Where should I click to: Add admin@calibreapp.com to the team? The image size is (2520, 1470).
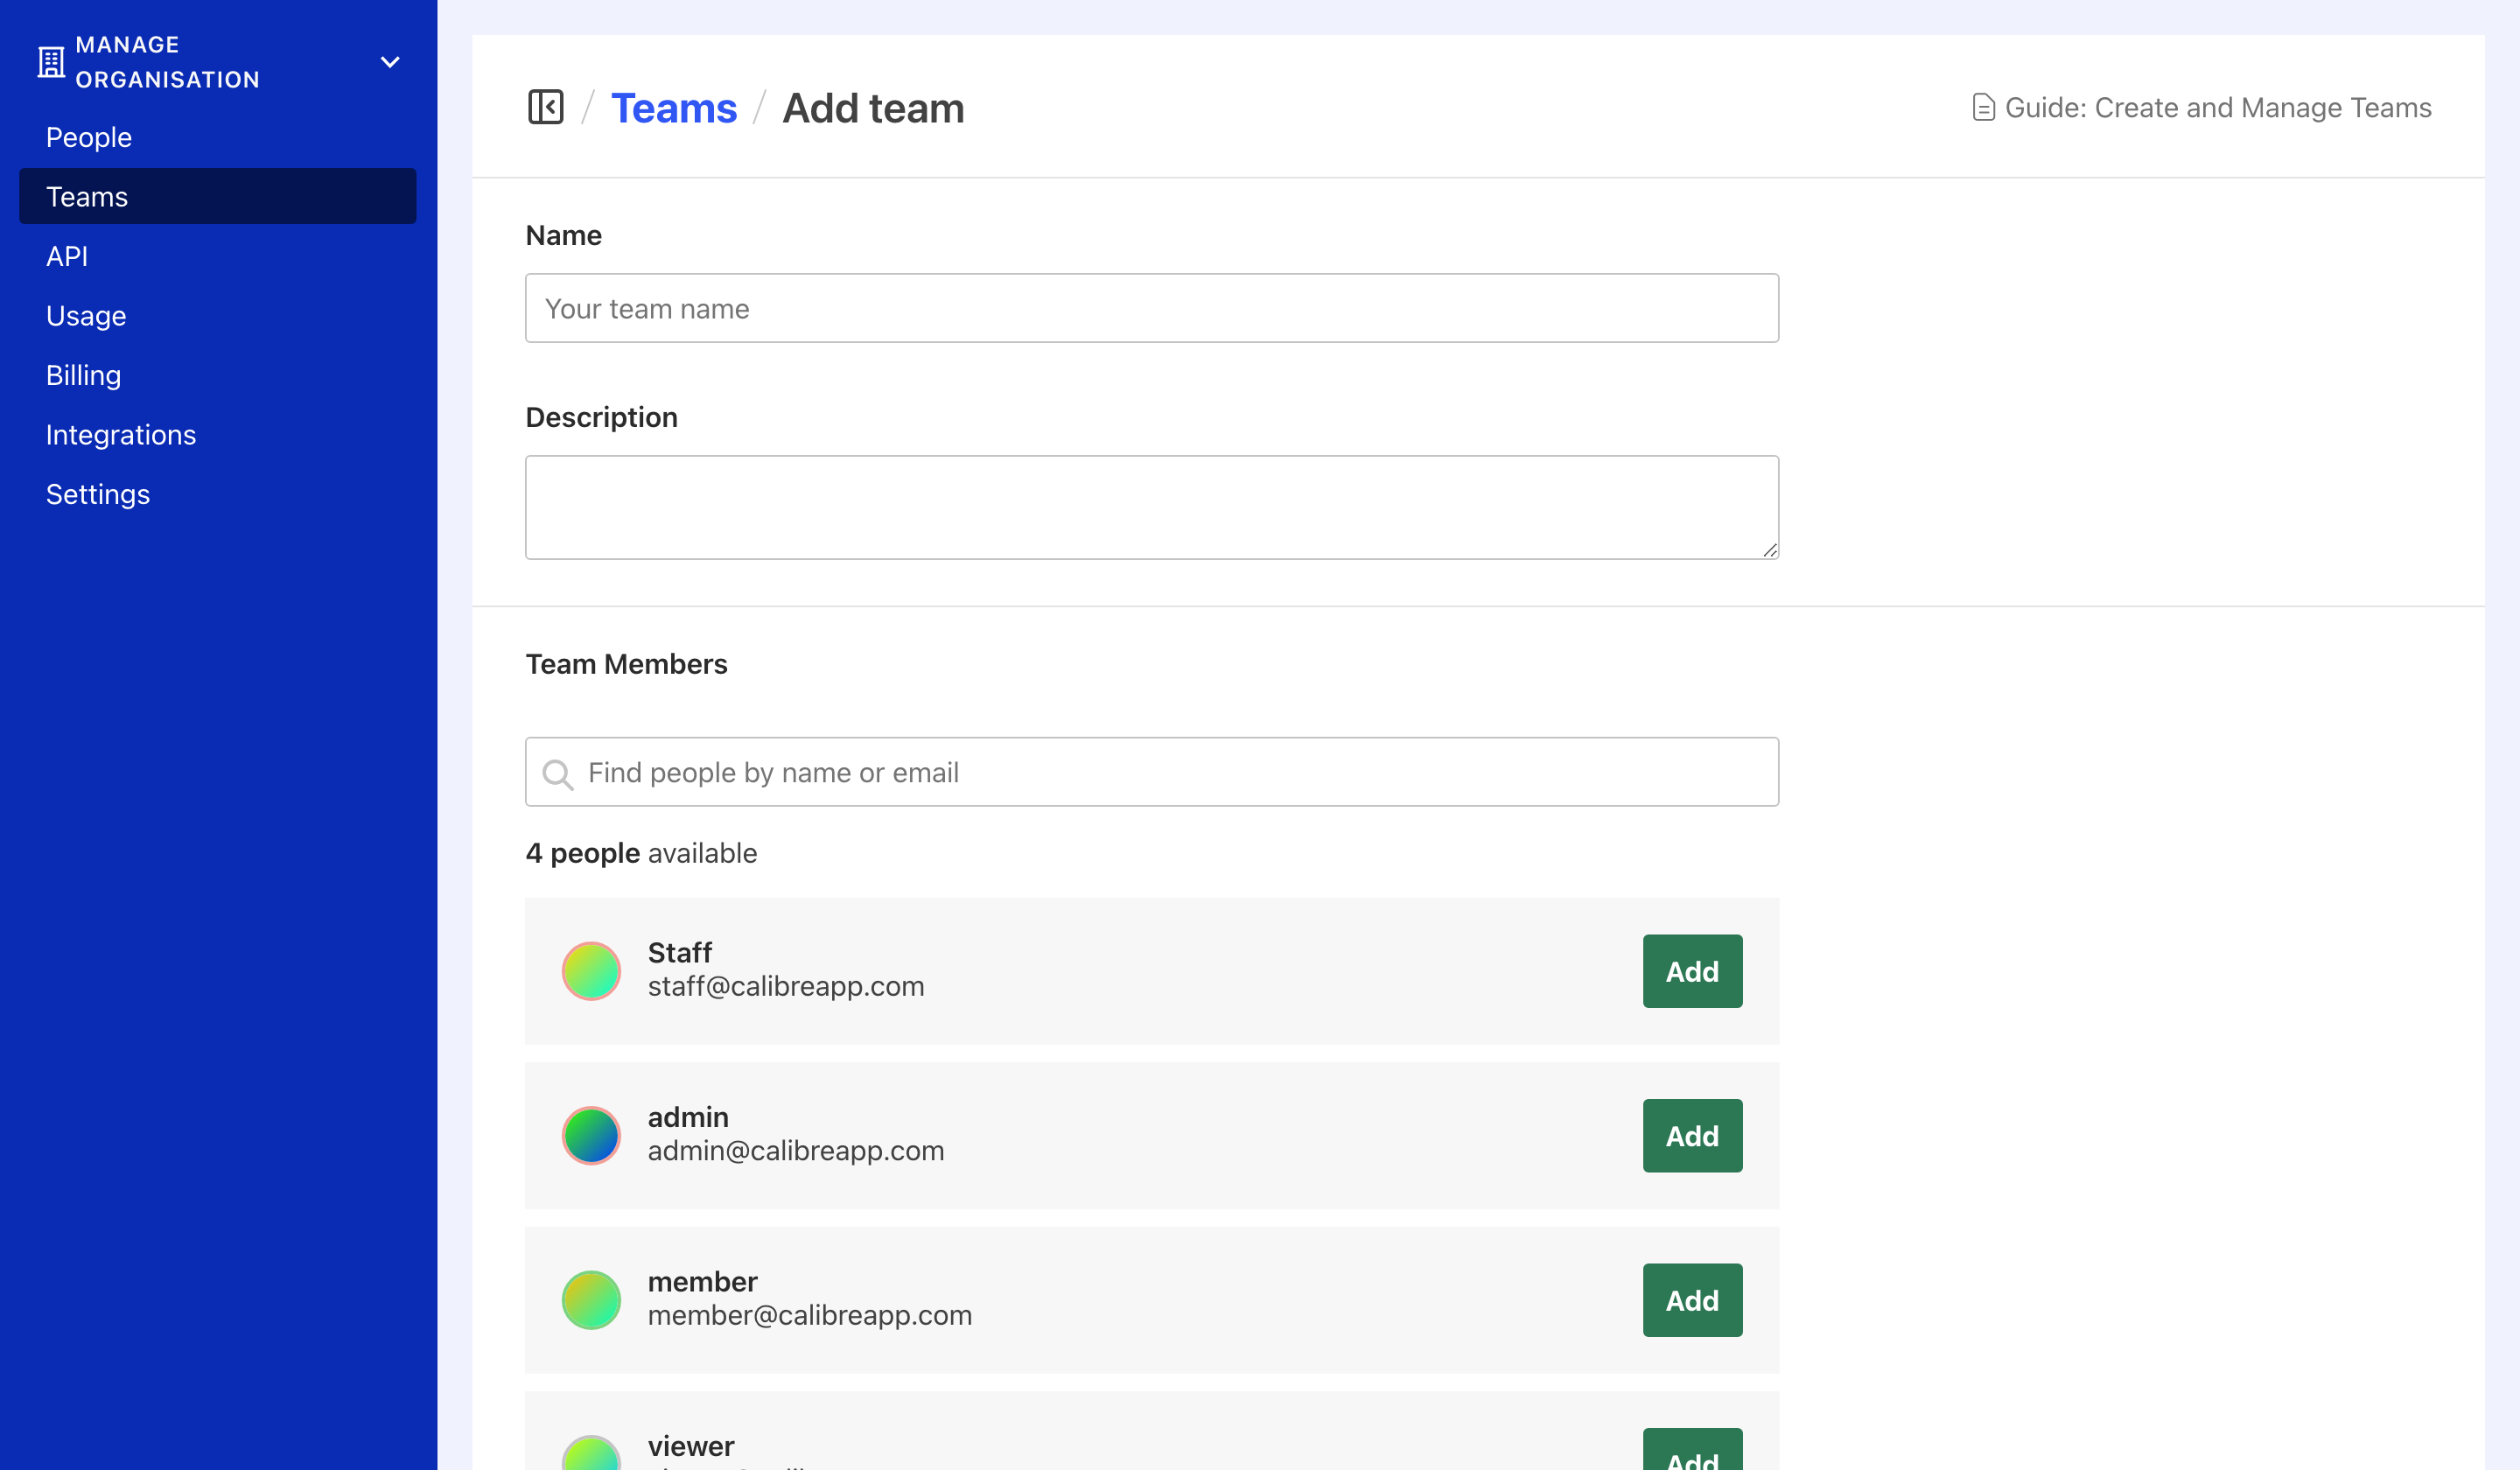pos(1691,1135)
